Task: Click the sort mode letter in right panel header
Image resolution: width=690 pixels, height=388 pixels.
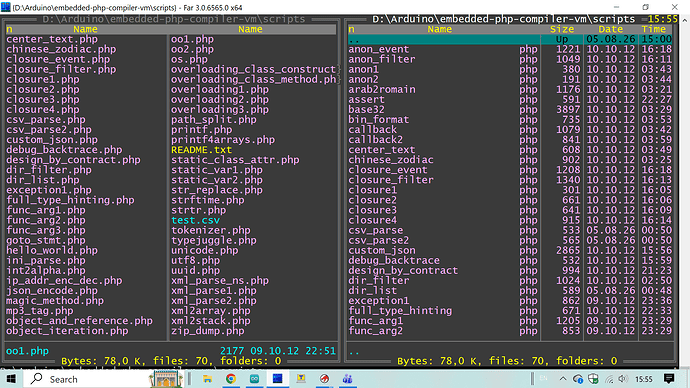Action: (x=351, y=29)
